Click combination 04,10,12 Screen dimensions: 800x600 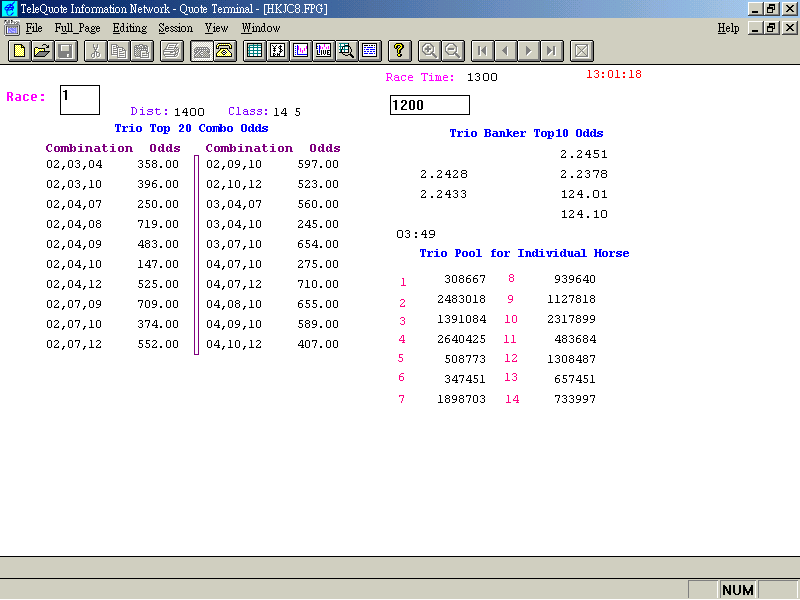[x=234, y=344]
